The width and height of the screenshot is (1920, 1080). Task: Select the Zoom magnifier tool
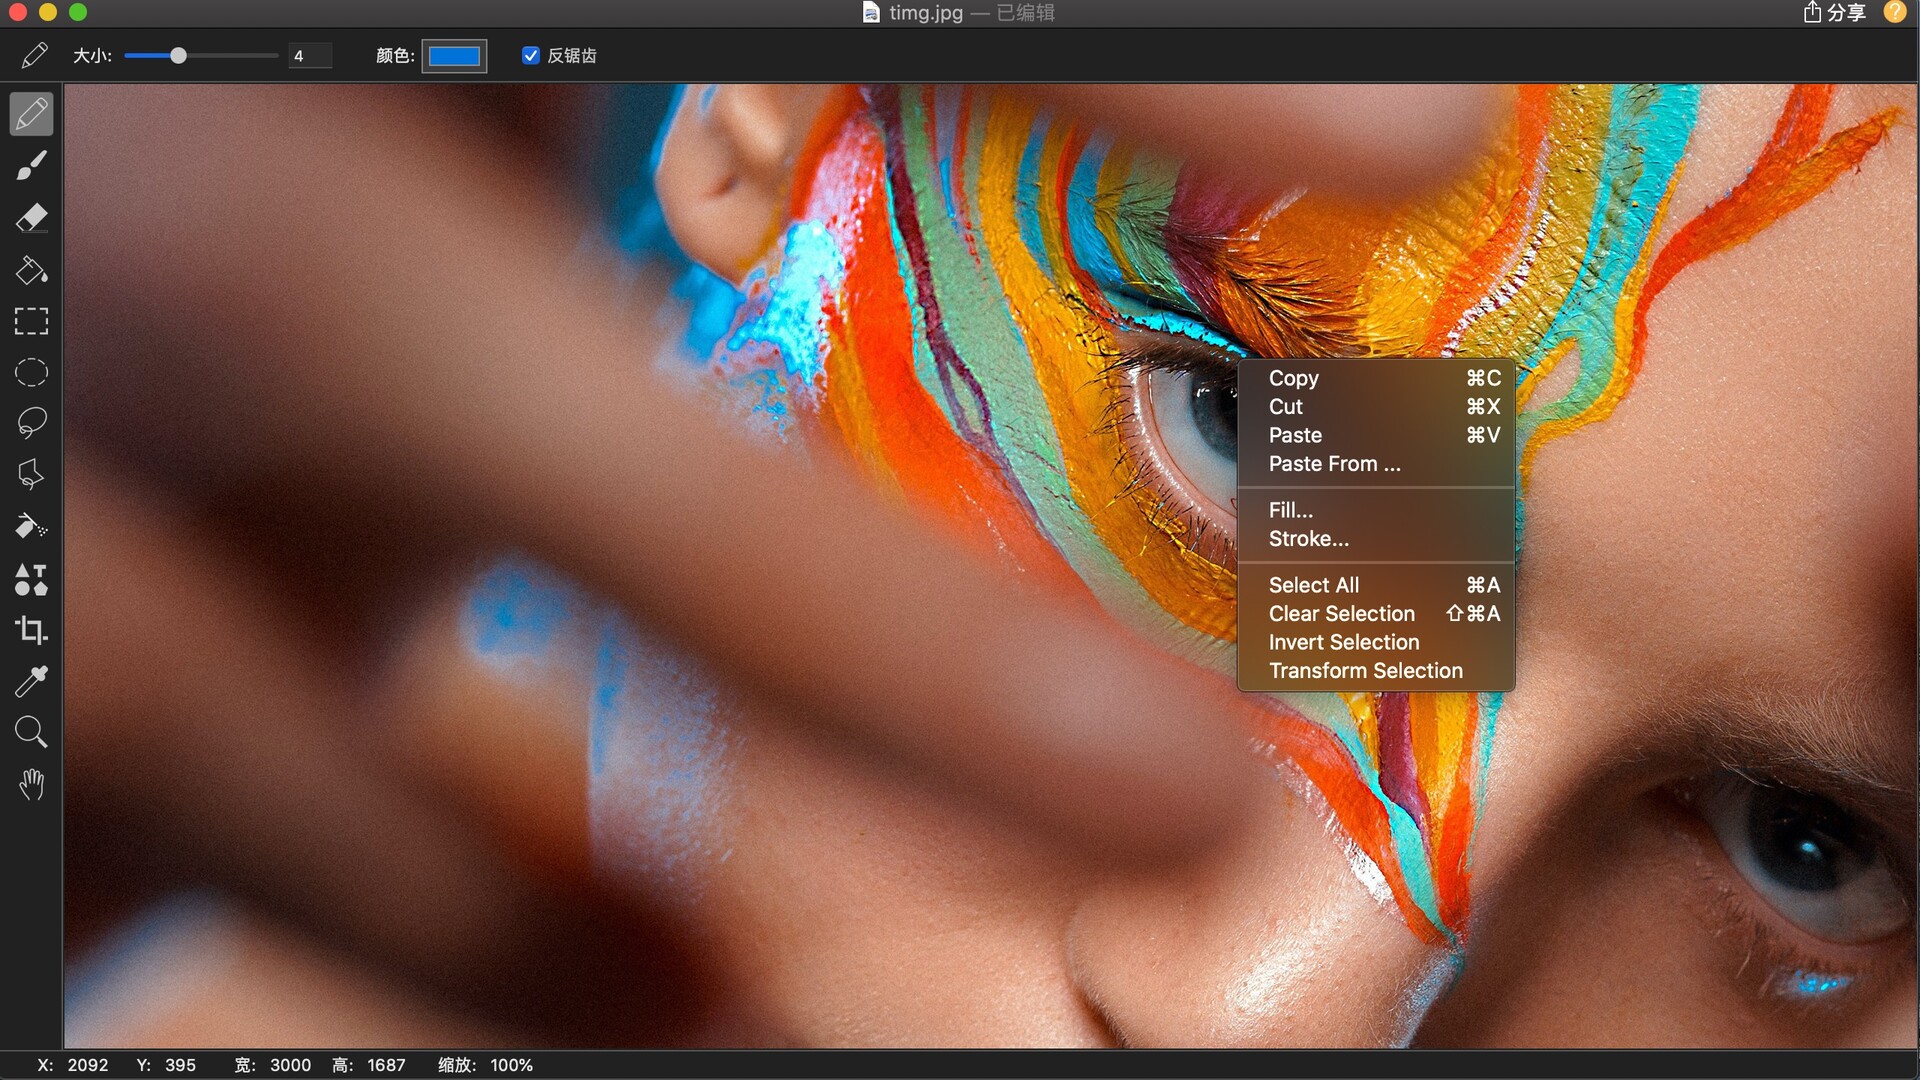pos(31,733)
